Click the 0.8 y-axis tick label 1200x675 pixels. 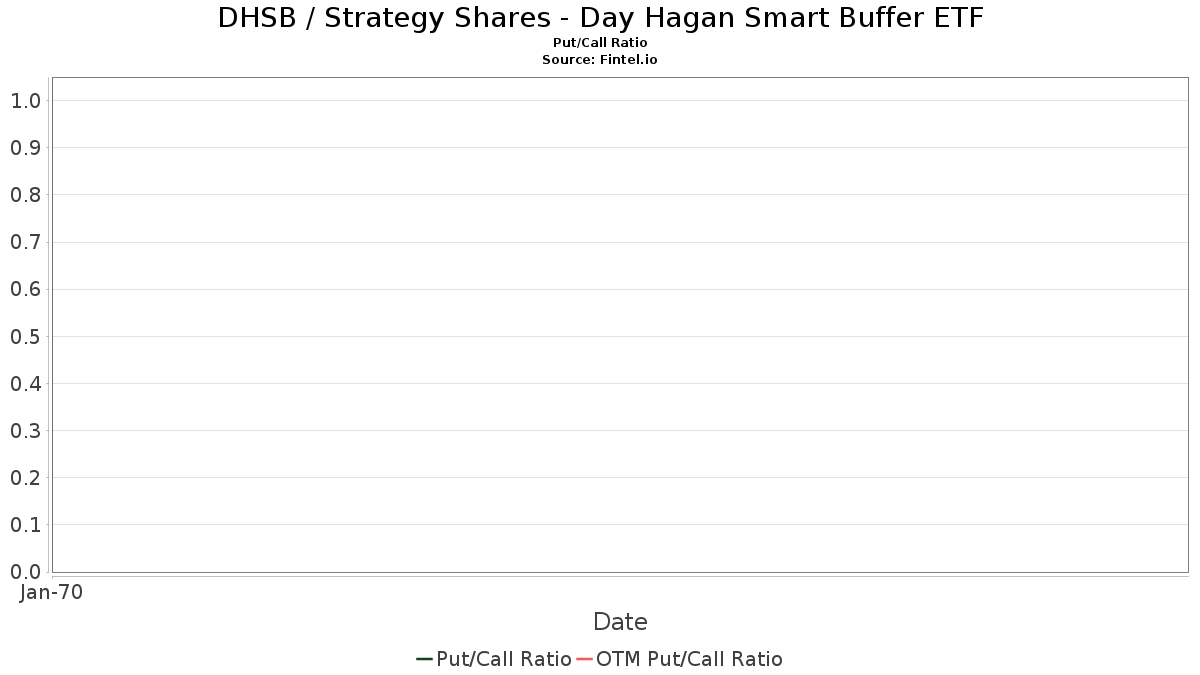[26, 195]
